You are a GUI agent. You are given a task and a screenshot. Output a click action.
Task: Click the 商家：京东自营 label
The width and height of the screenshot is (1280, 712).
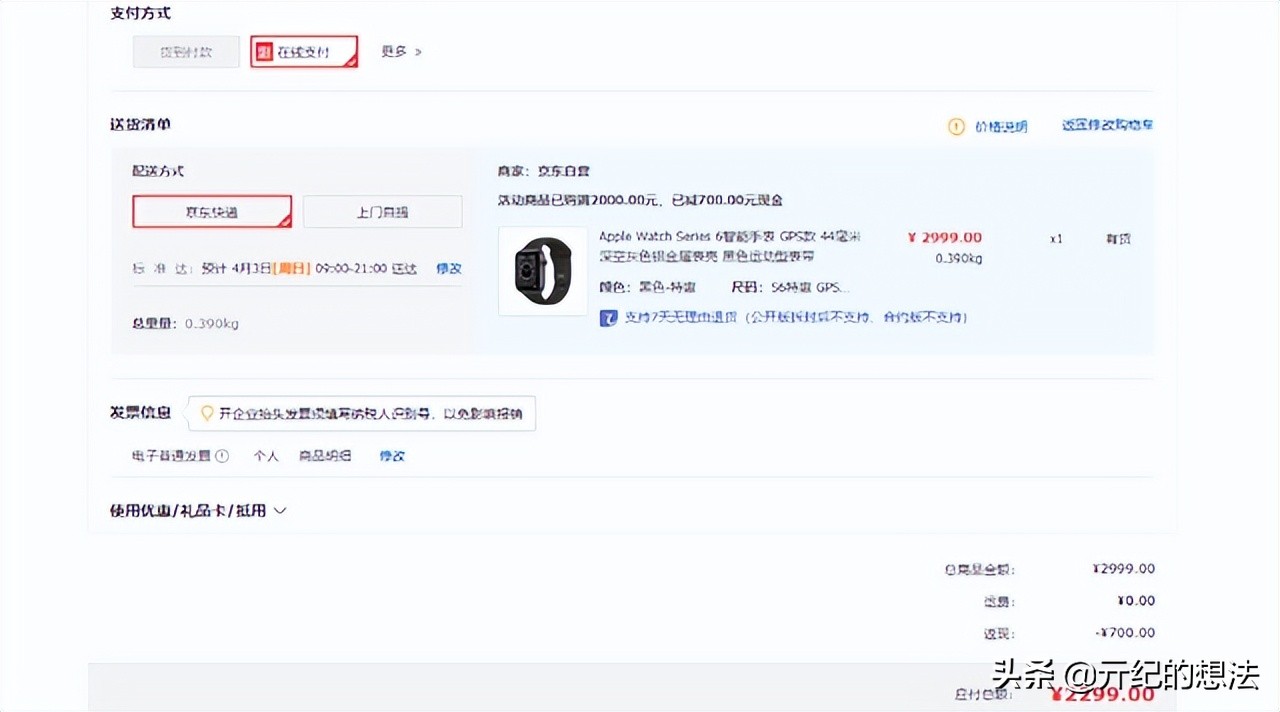point(544,171)
